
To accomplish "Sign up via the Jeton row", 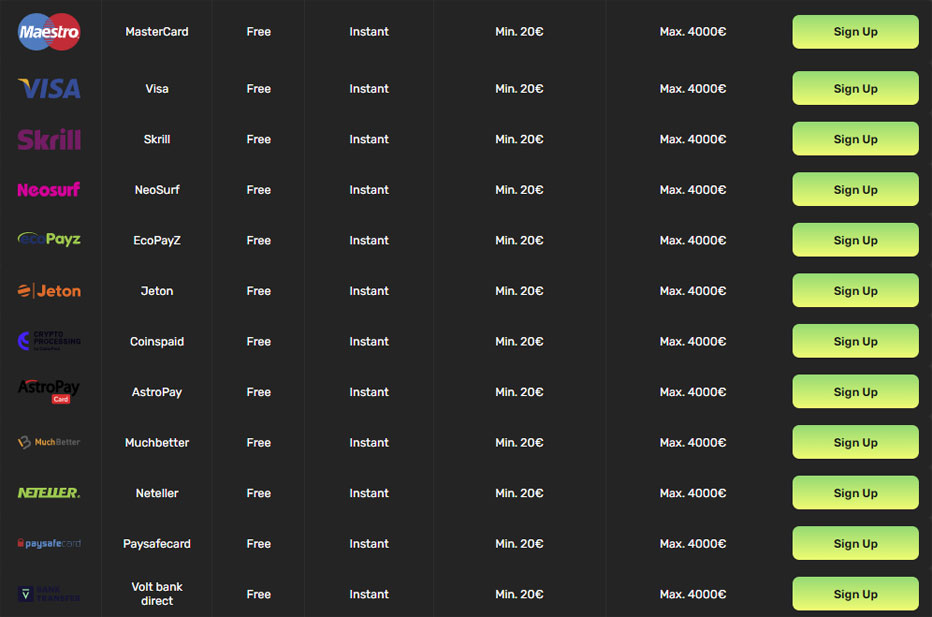I will click(855, 290).
